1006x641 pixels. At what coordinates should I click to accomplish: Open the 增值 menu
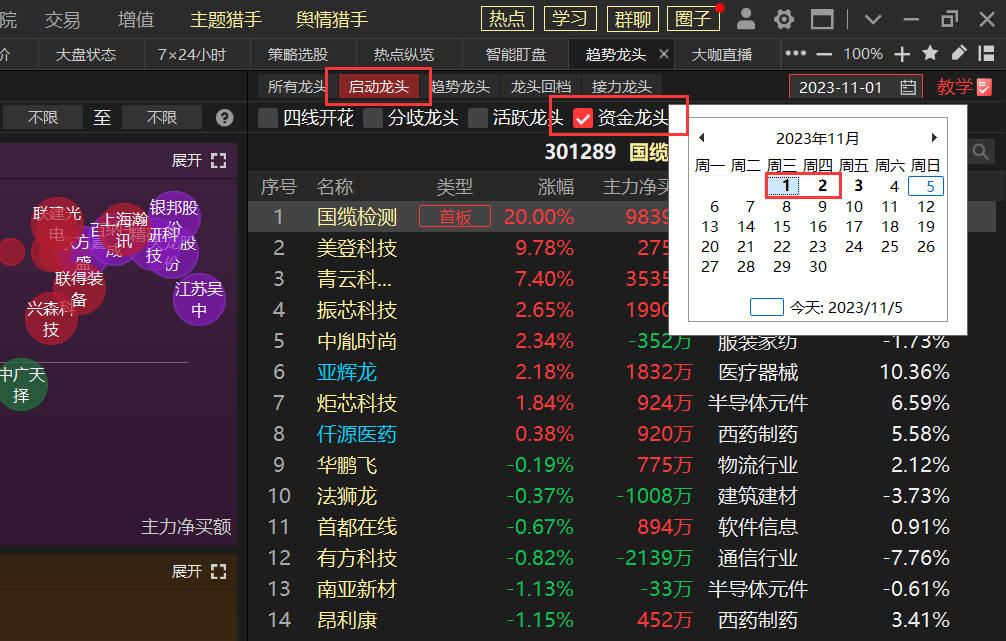[x=136, y=20]
